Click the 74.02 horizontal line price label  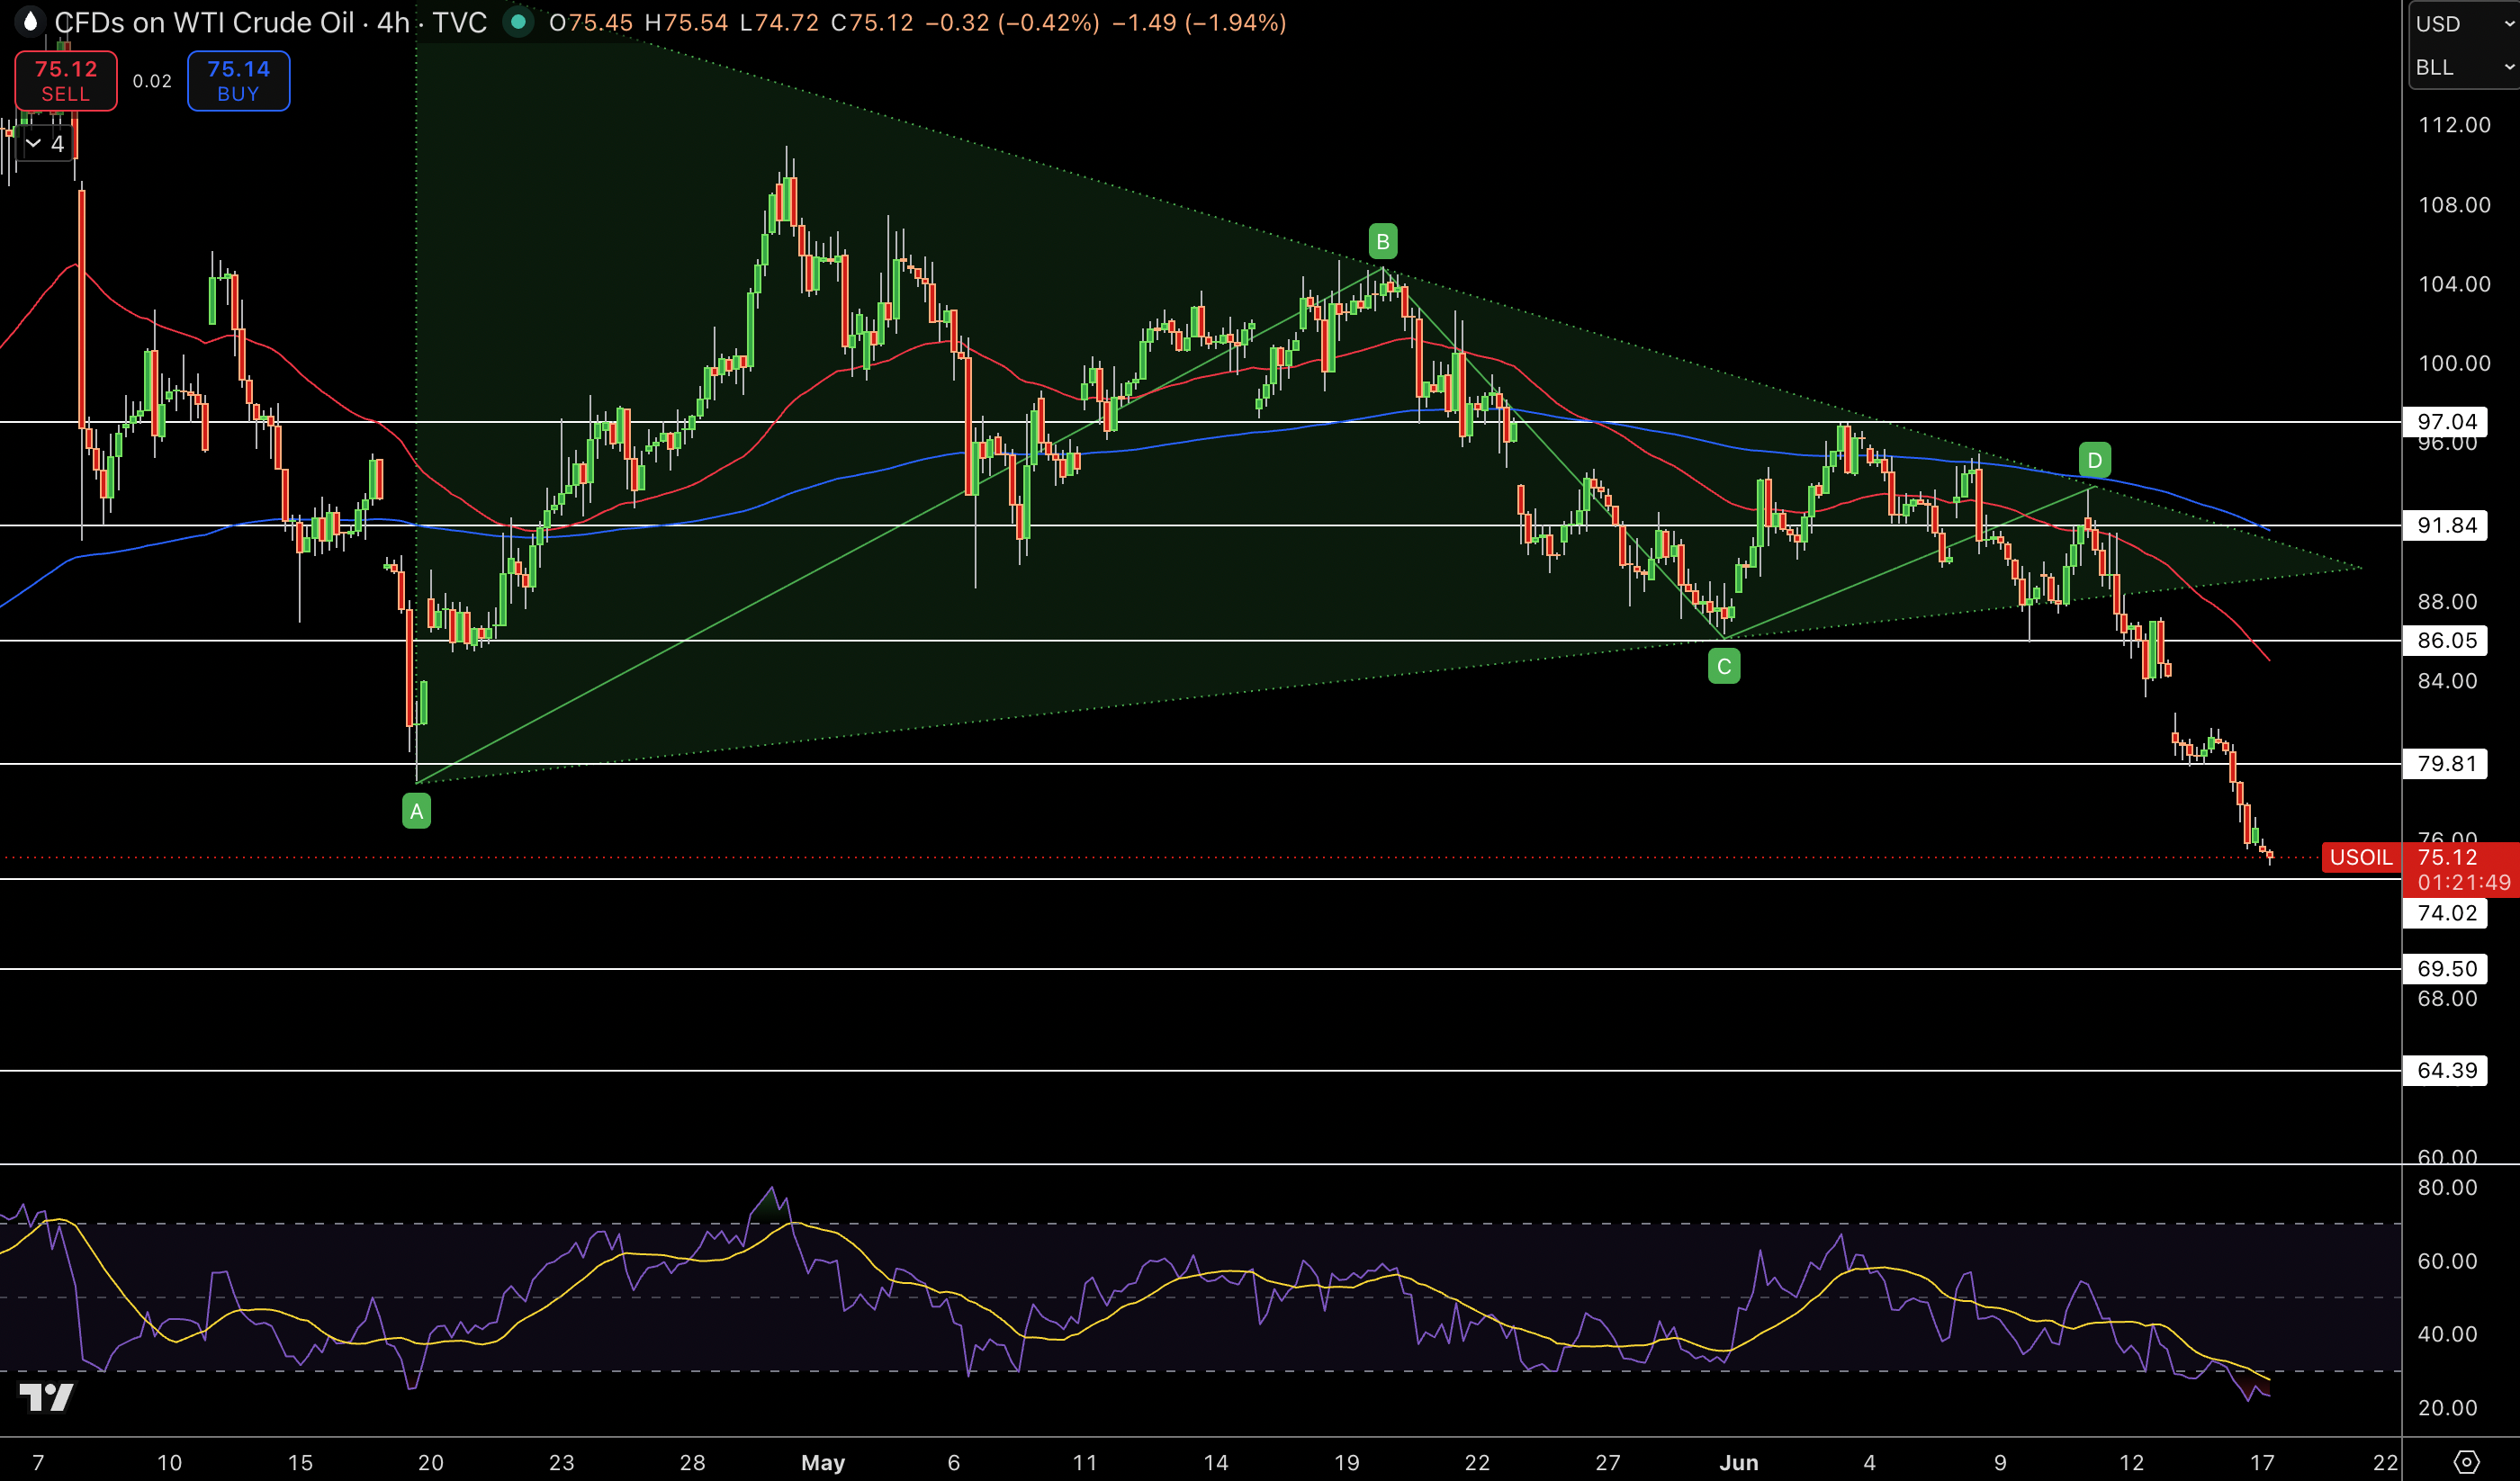tap(2445, 912)
